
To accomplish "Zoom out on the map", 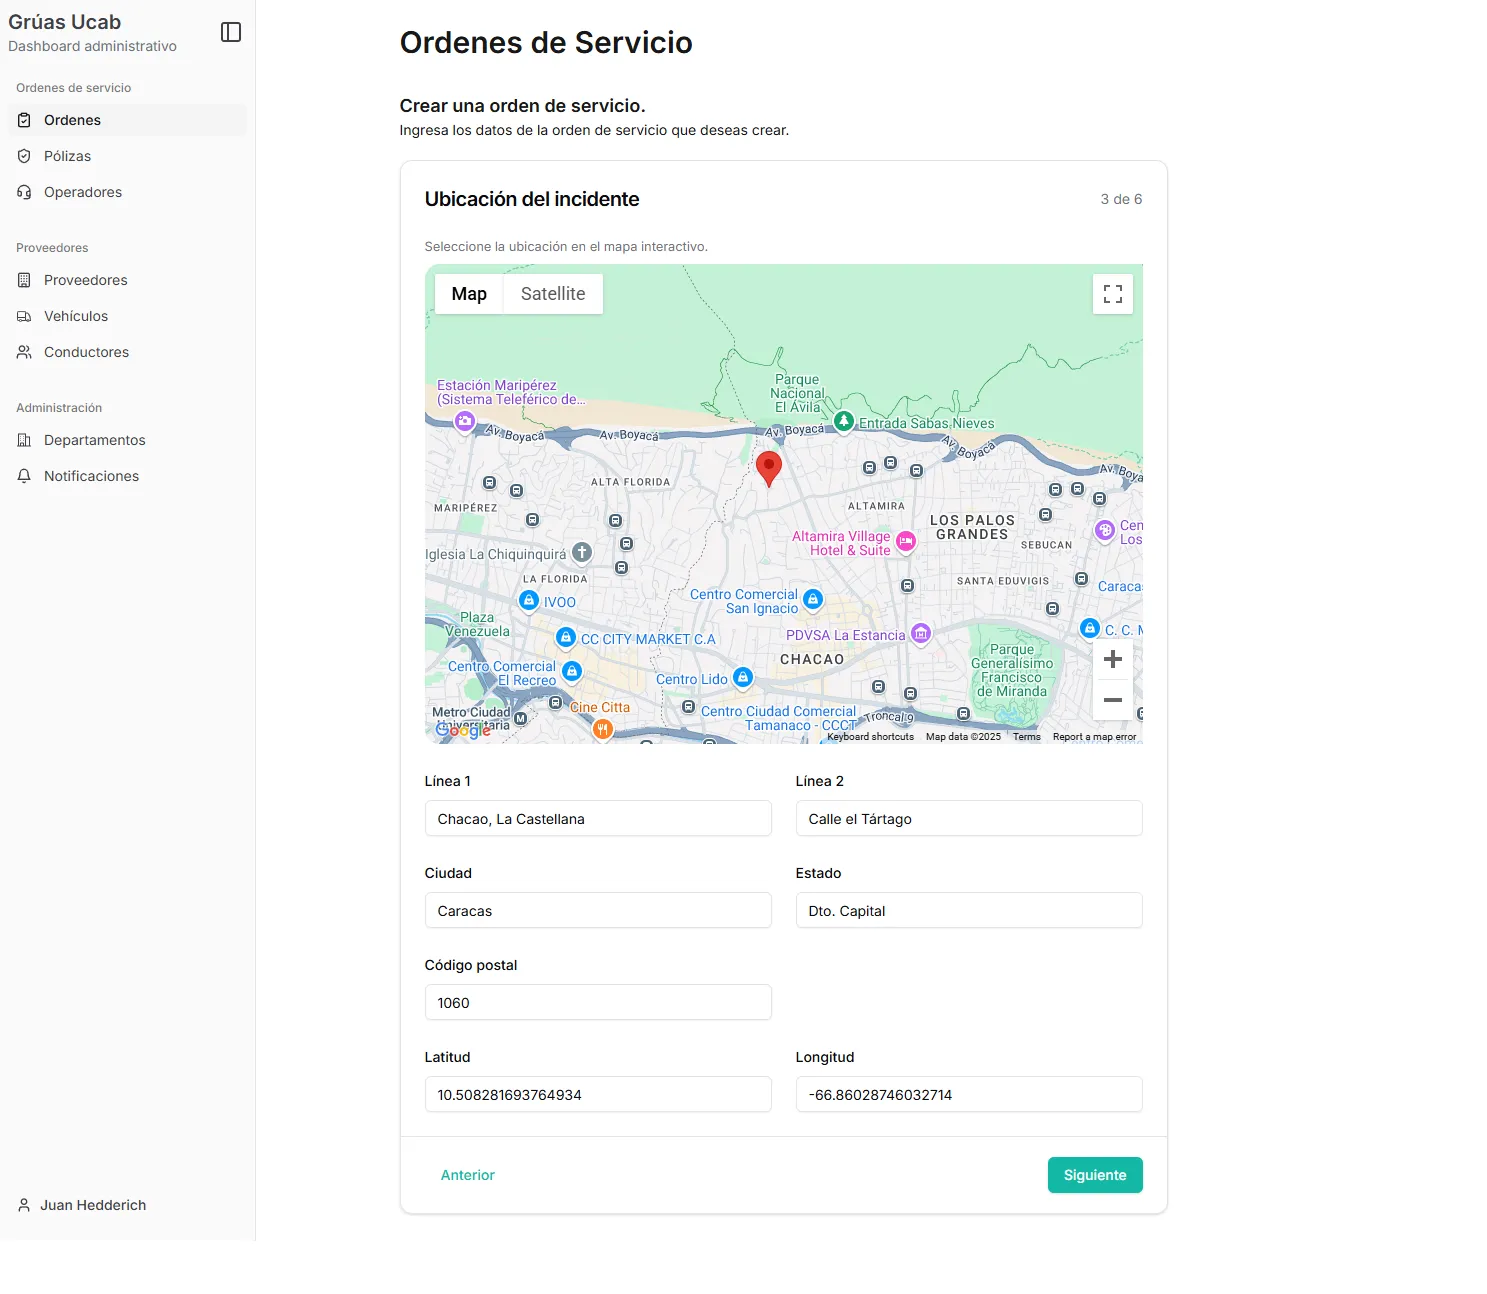I will pos(1112,700).
